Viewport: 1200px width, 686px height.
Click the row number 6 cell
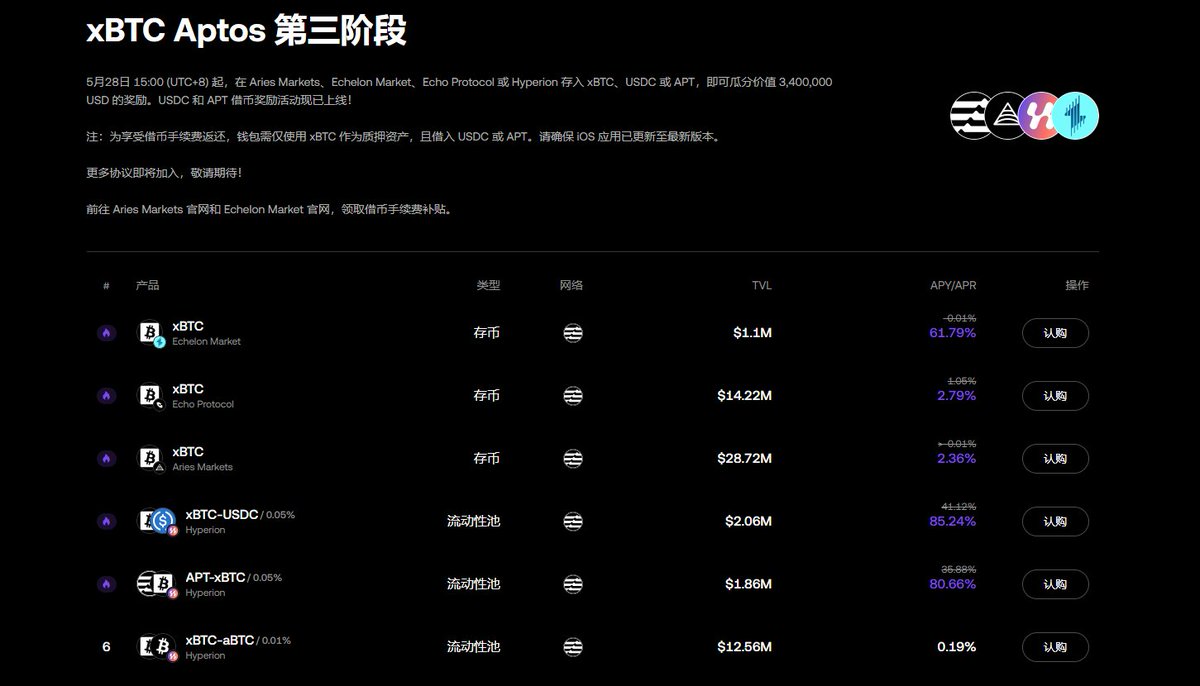coord(106,647)
